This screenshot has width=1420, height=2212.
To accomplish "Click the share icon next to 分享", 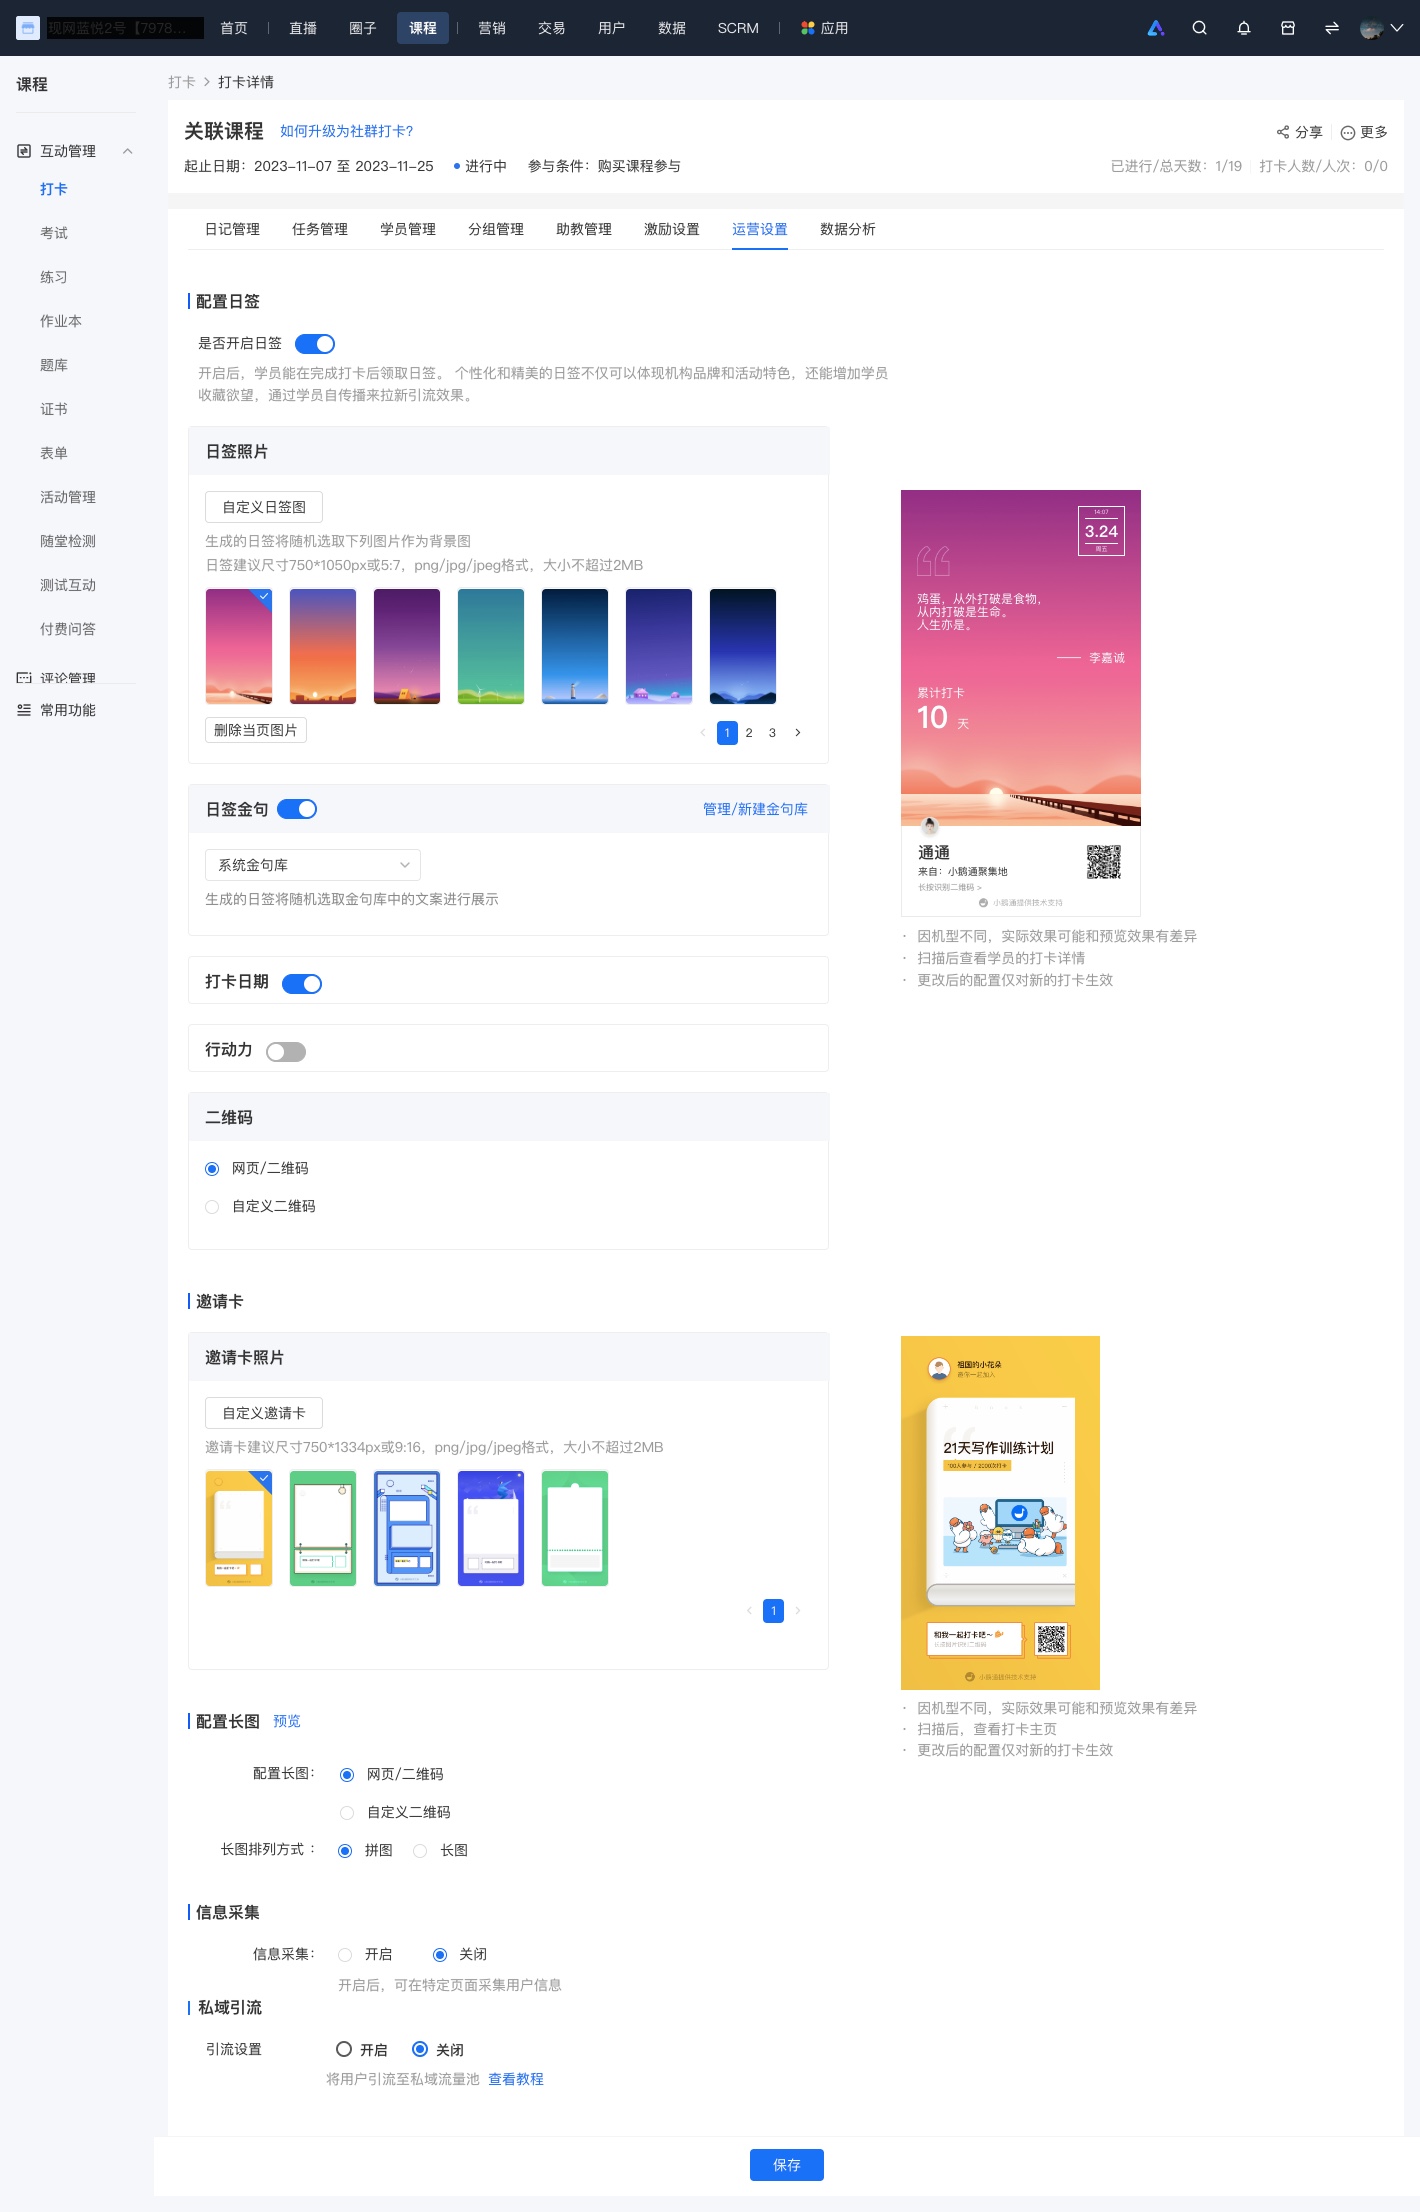I will [x=1282, y=132].
